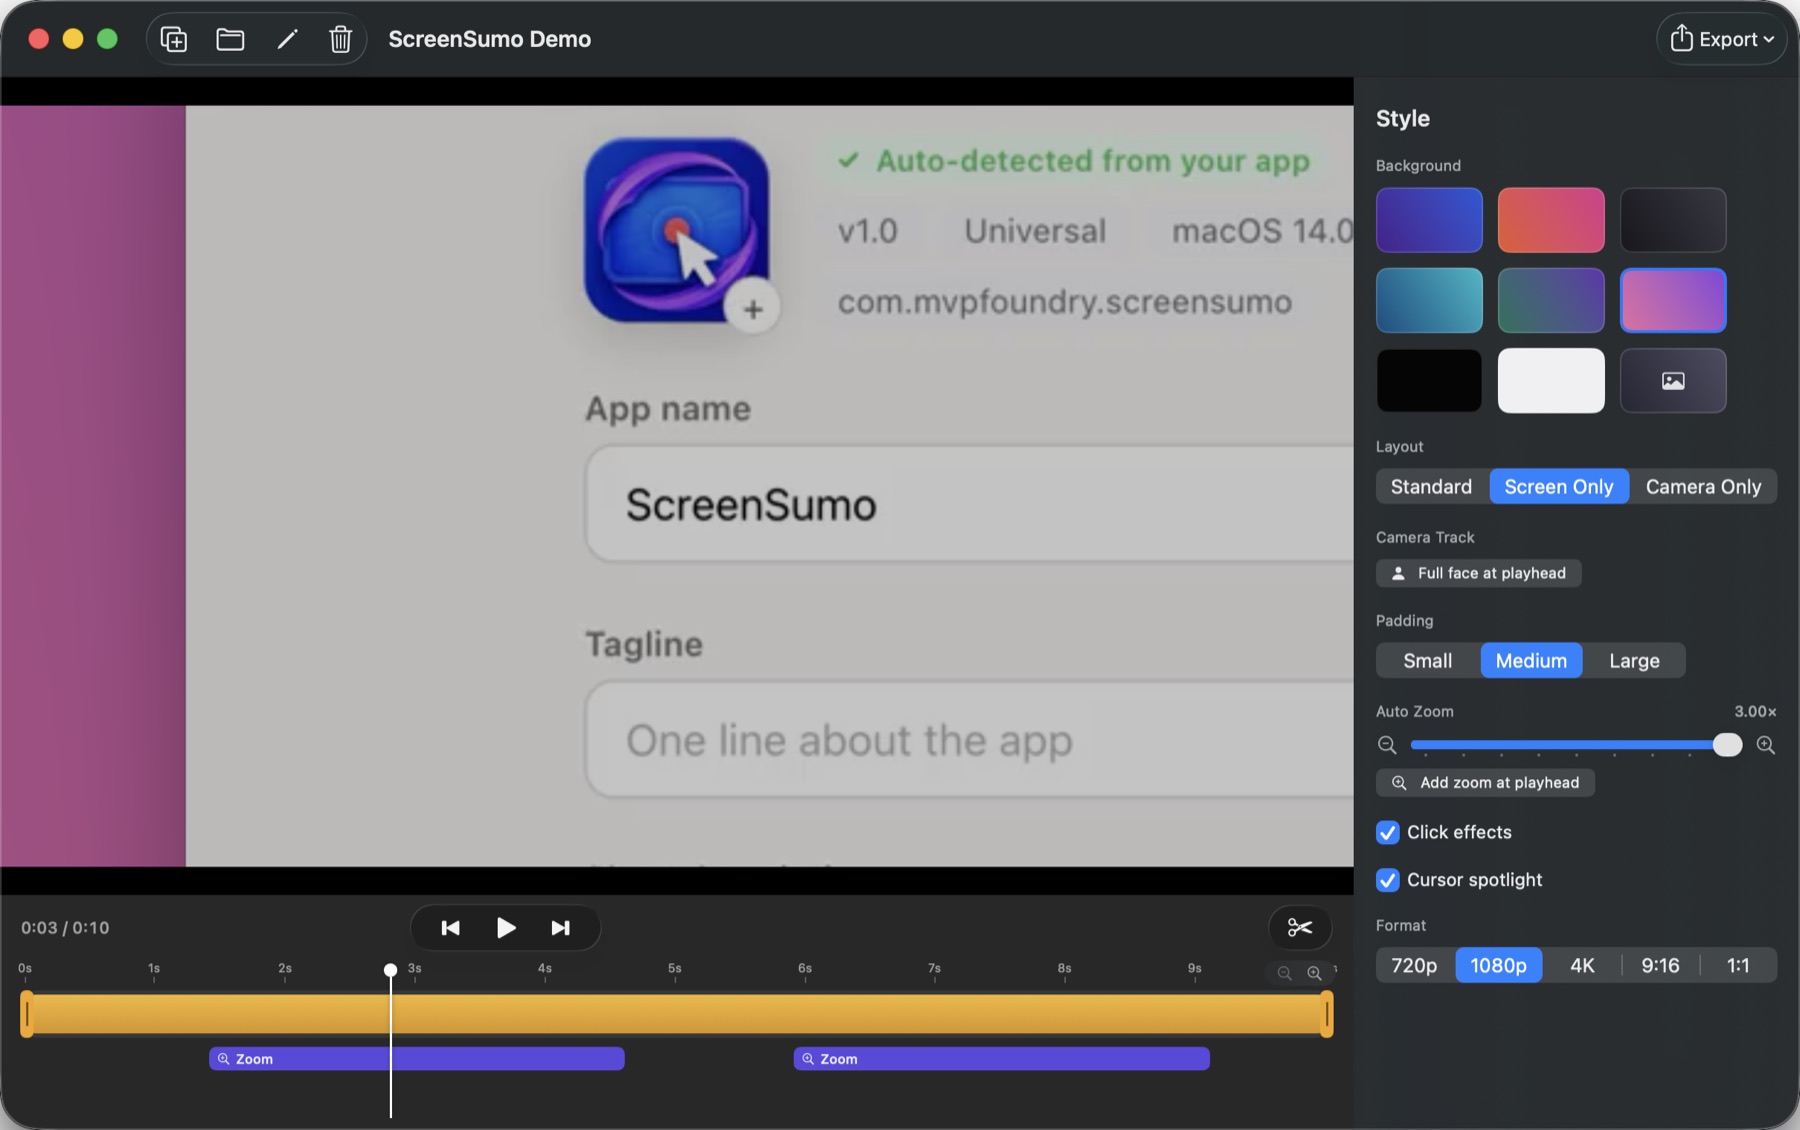Switch layout to Screen Only

coord(1559,487)
